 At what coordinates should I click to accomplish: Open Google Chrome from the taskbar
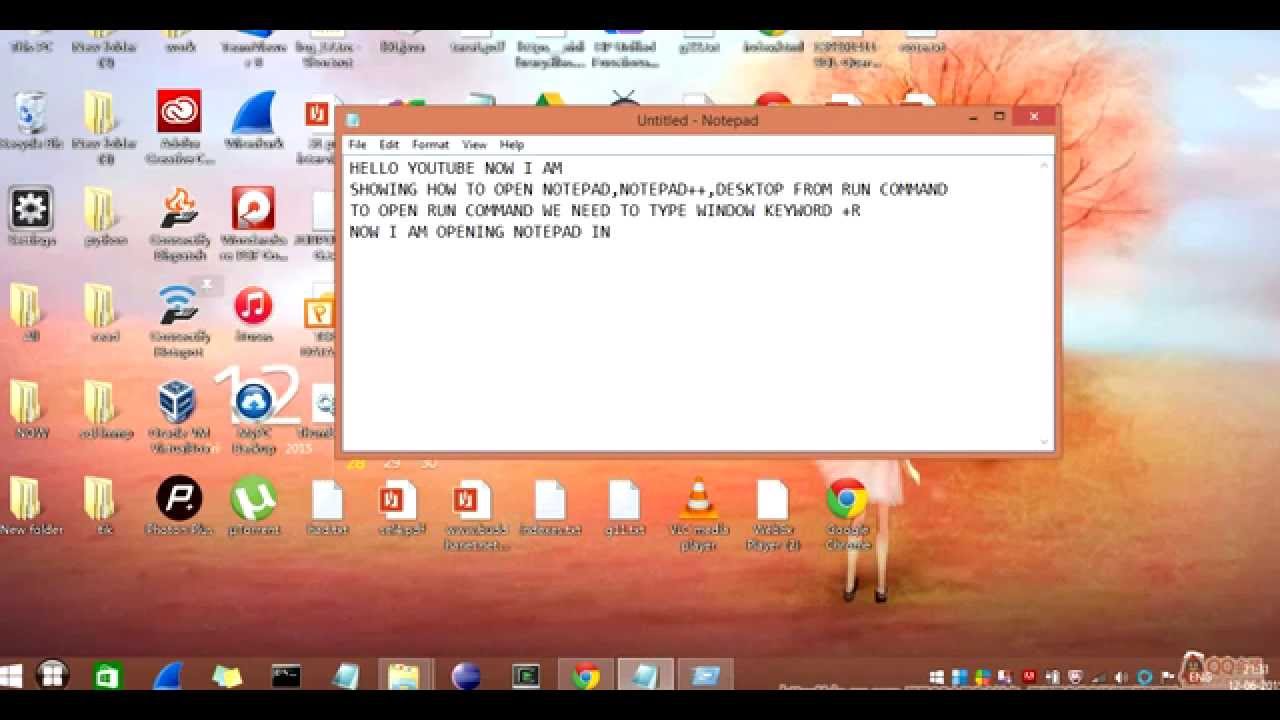(586, 676)
